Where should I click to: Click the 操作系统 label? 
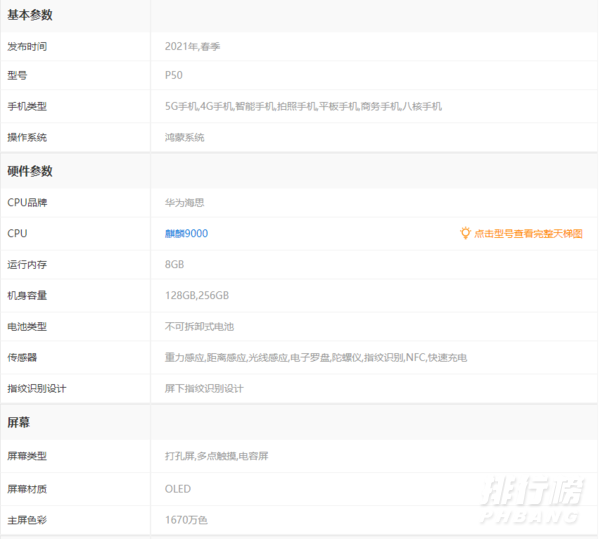click(27, 137)
